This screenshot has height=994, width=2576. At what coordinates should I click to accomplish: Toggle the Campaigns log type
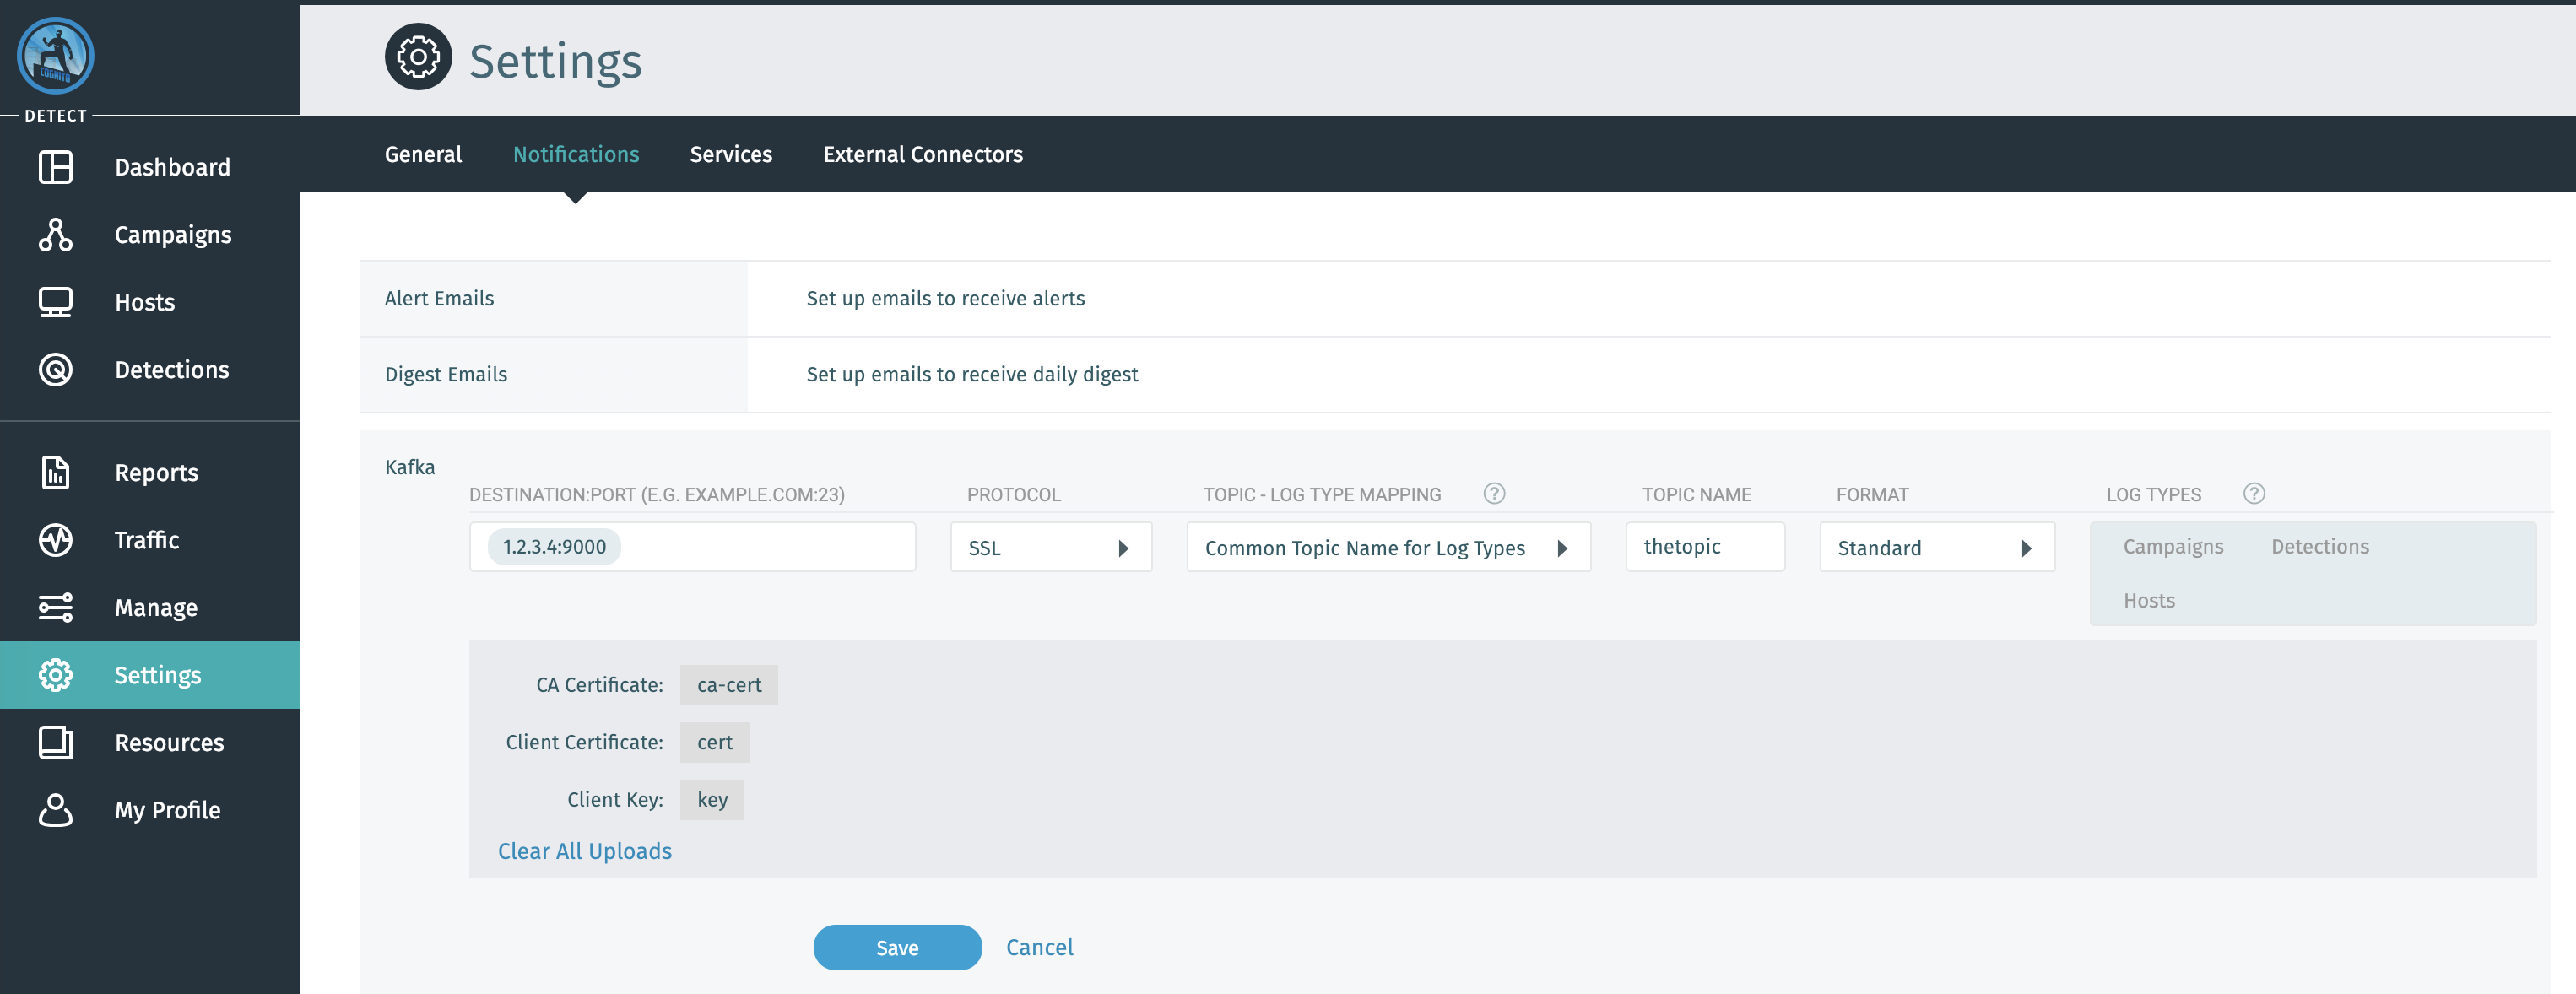pyautogui.click(x=2173, y=546)
